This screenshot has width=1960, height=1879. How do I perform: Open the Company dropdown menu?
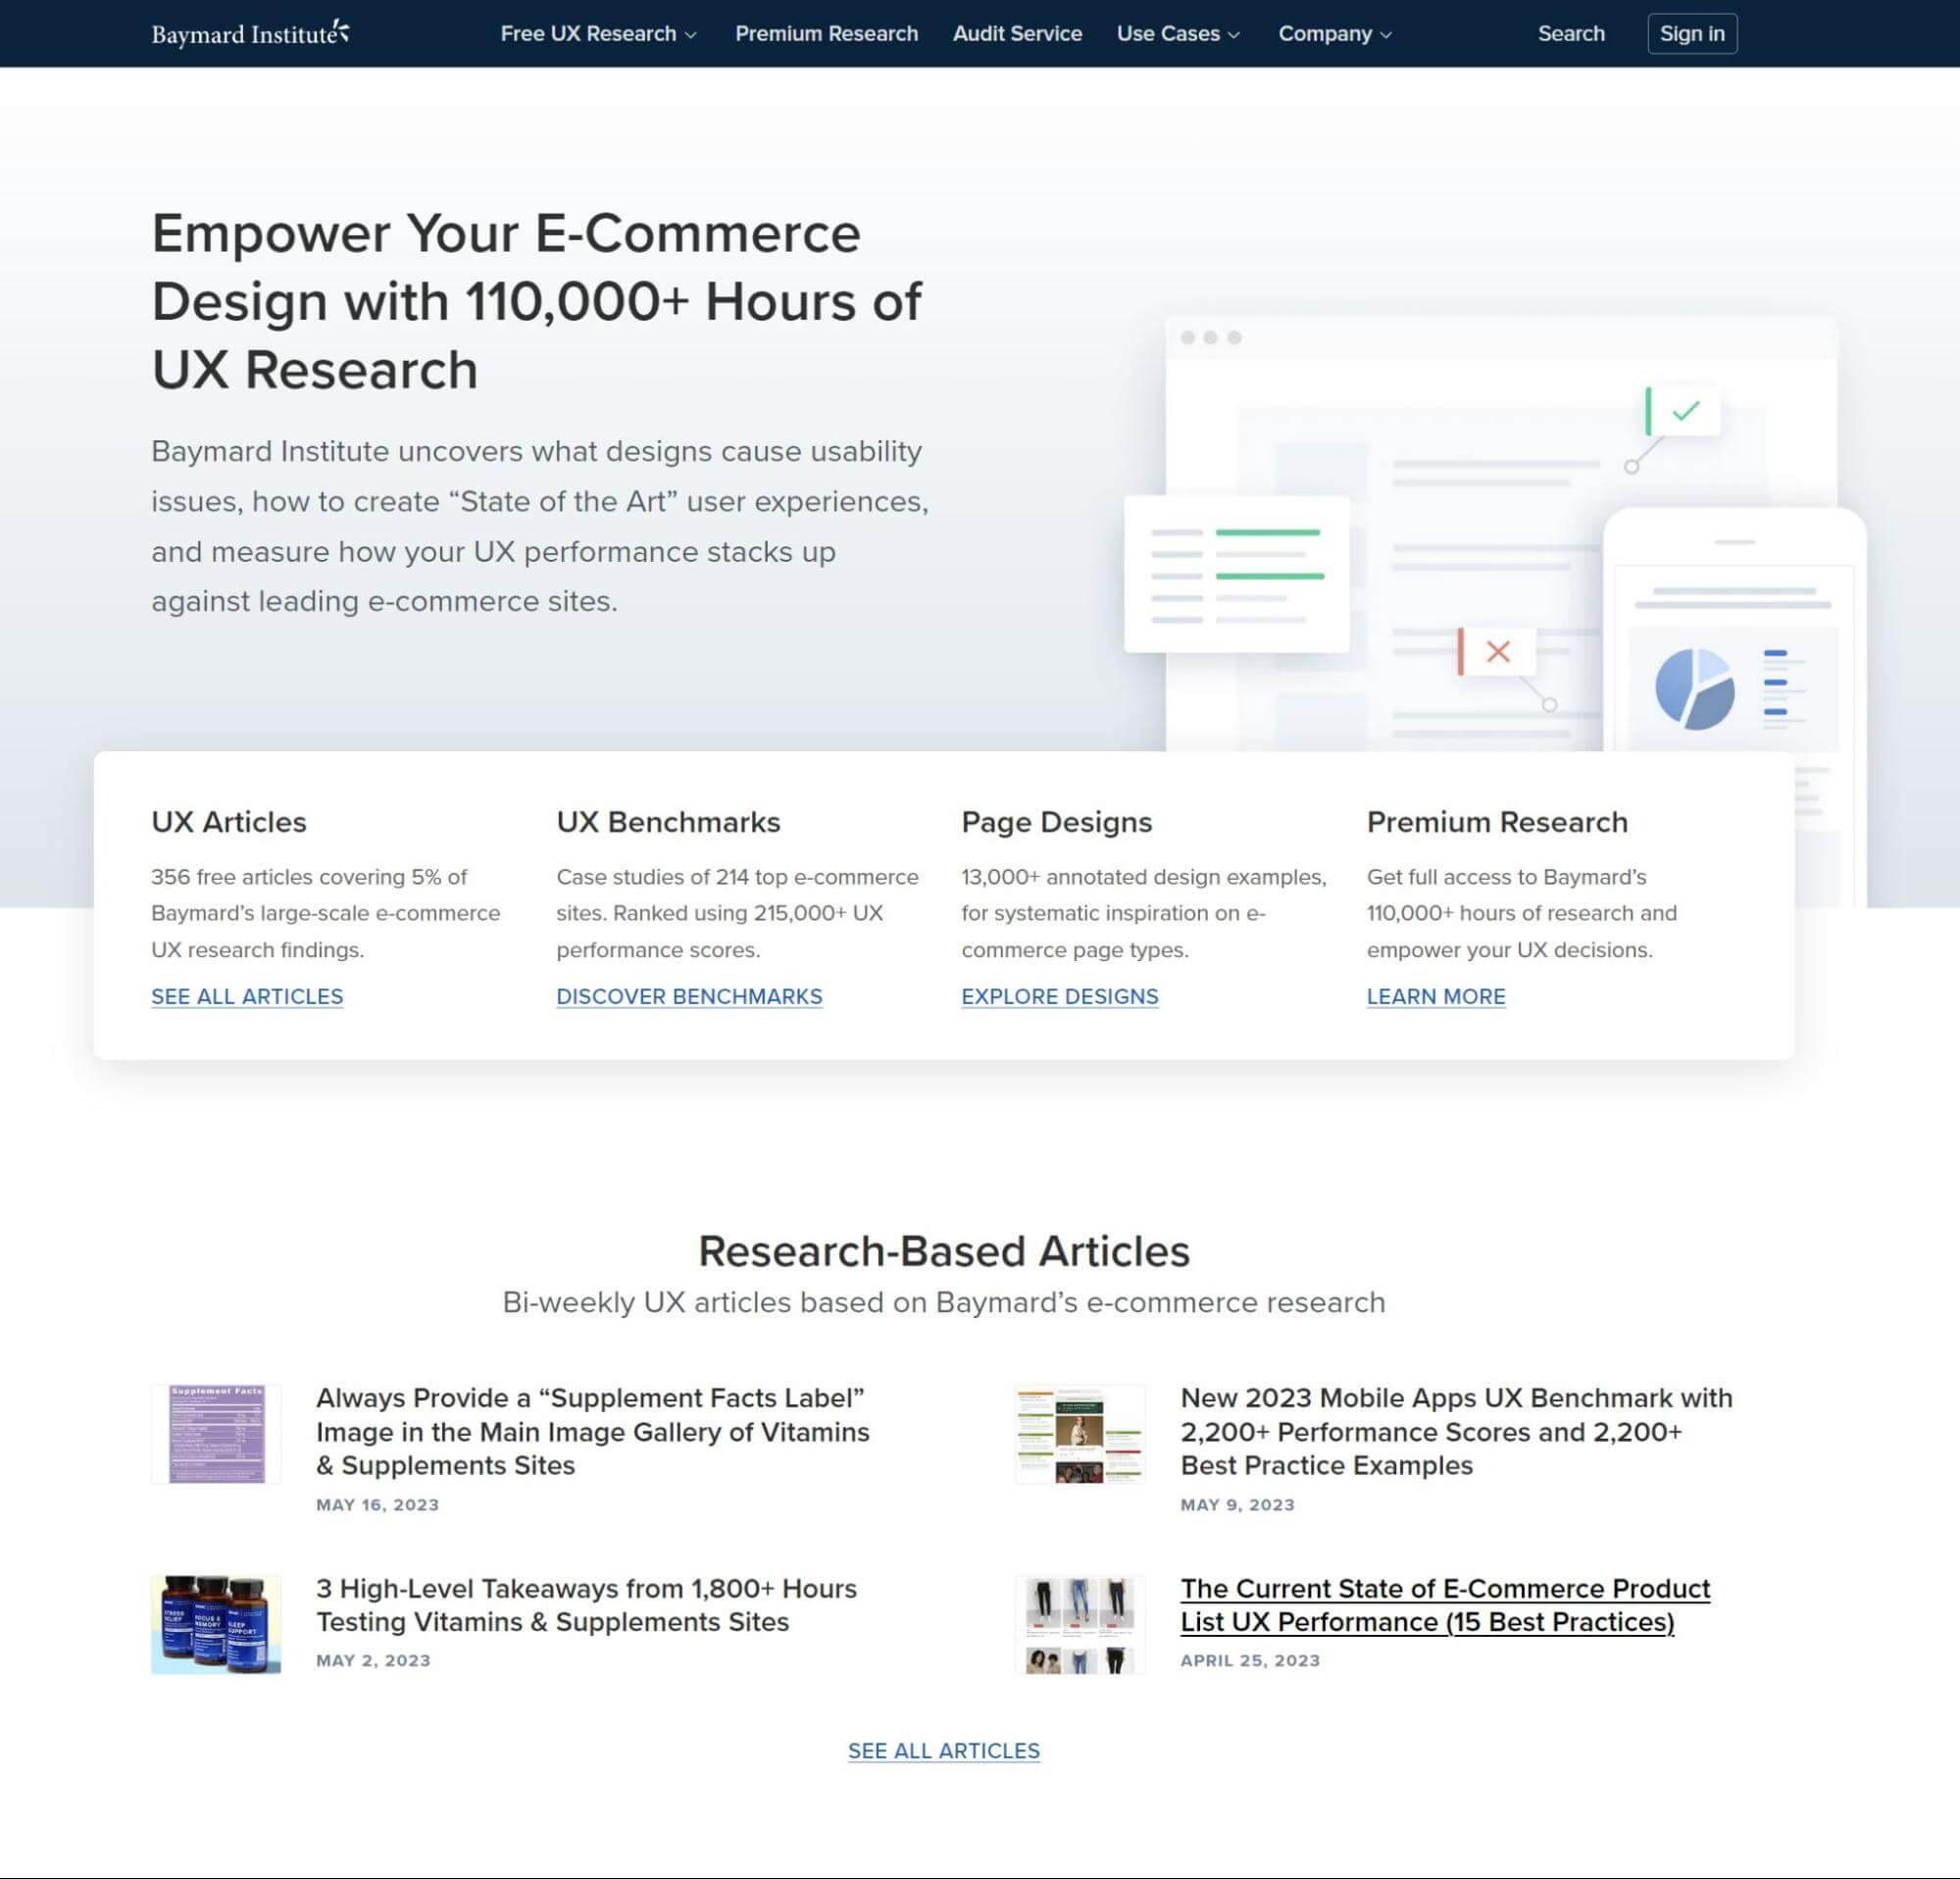coord(1335,33)
